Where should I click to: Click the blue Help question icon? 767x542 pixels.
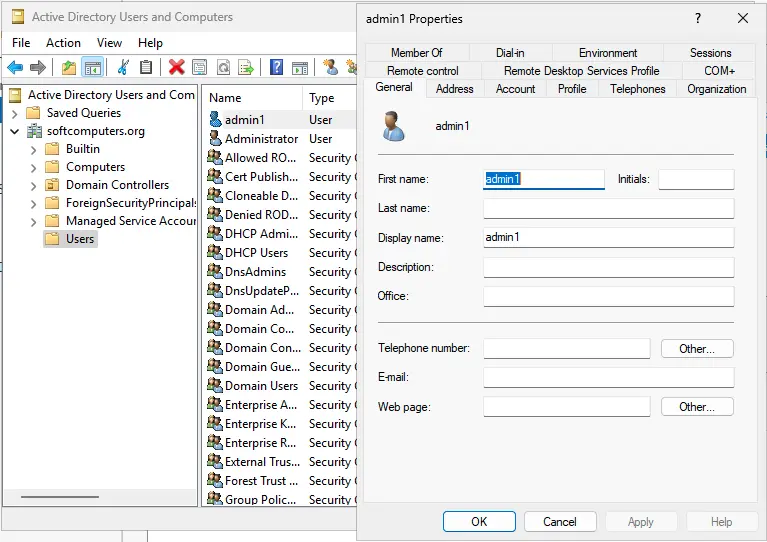(277, 67)
